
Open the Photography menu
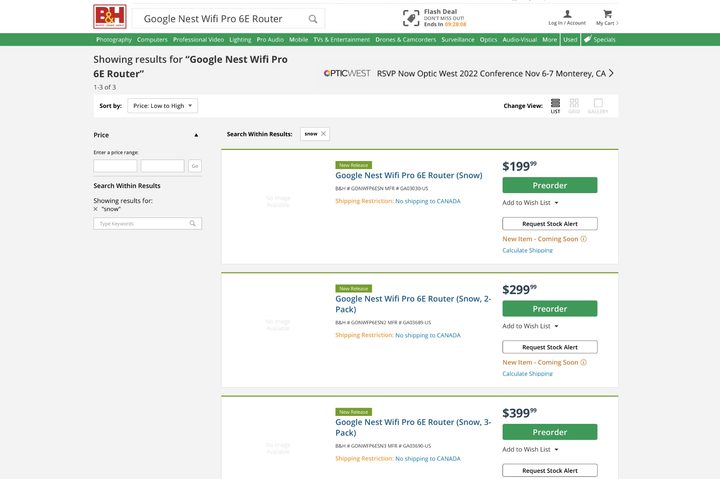[114, 39]
